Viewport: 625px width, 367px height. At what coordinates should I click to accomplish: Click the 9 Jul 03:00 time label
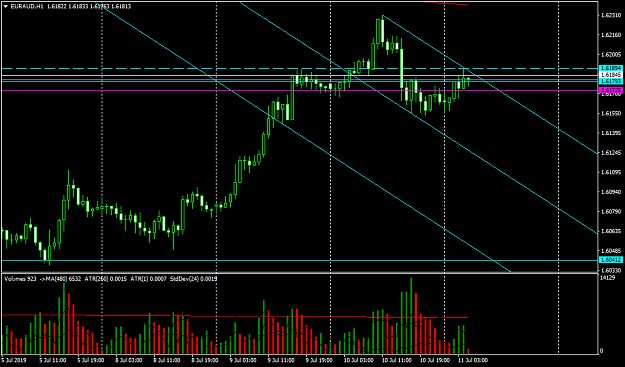242,360
